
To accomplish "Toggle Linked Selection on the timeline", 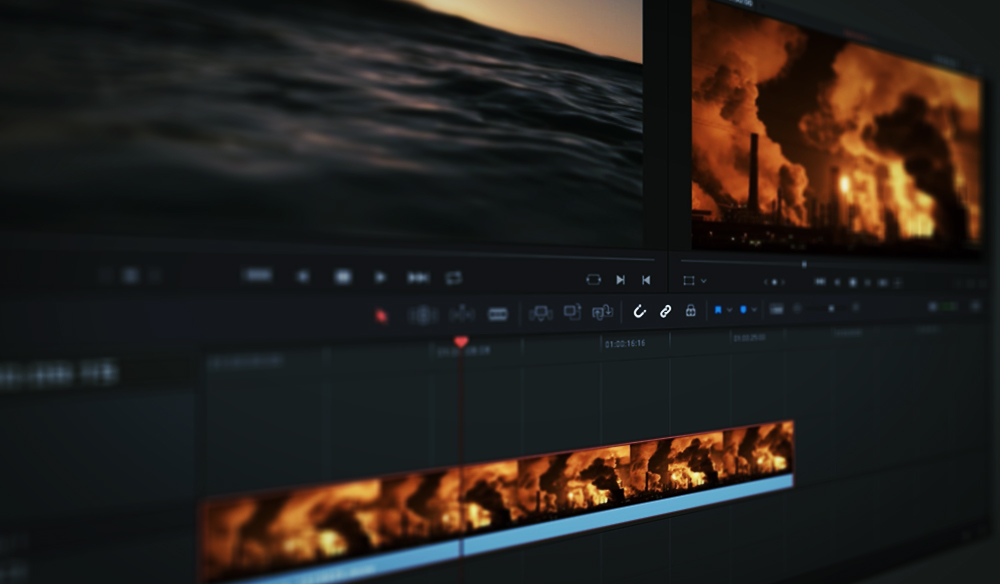I will tap(665, 310).
